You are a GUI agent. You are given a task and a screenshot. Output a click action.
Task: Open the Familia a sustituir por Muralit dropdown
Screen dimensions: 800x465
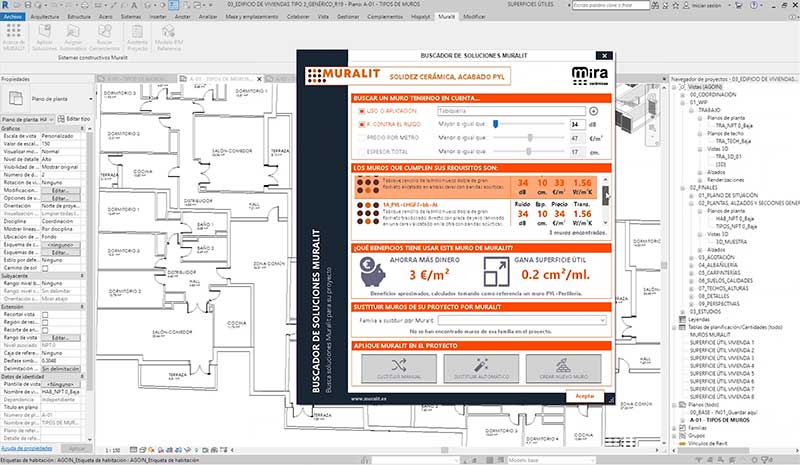tap(522, 320)
